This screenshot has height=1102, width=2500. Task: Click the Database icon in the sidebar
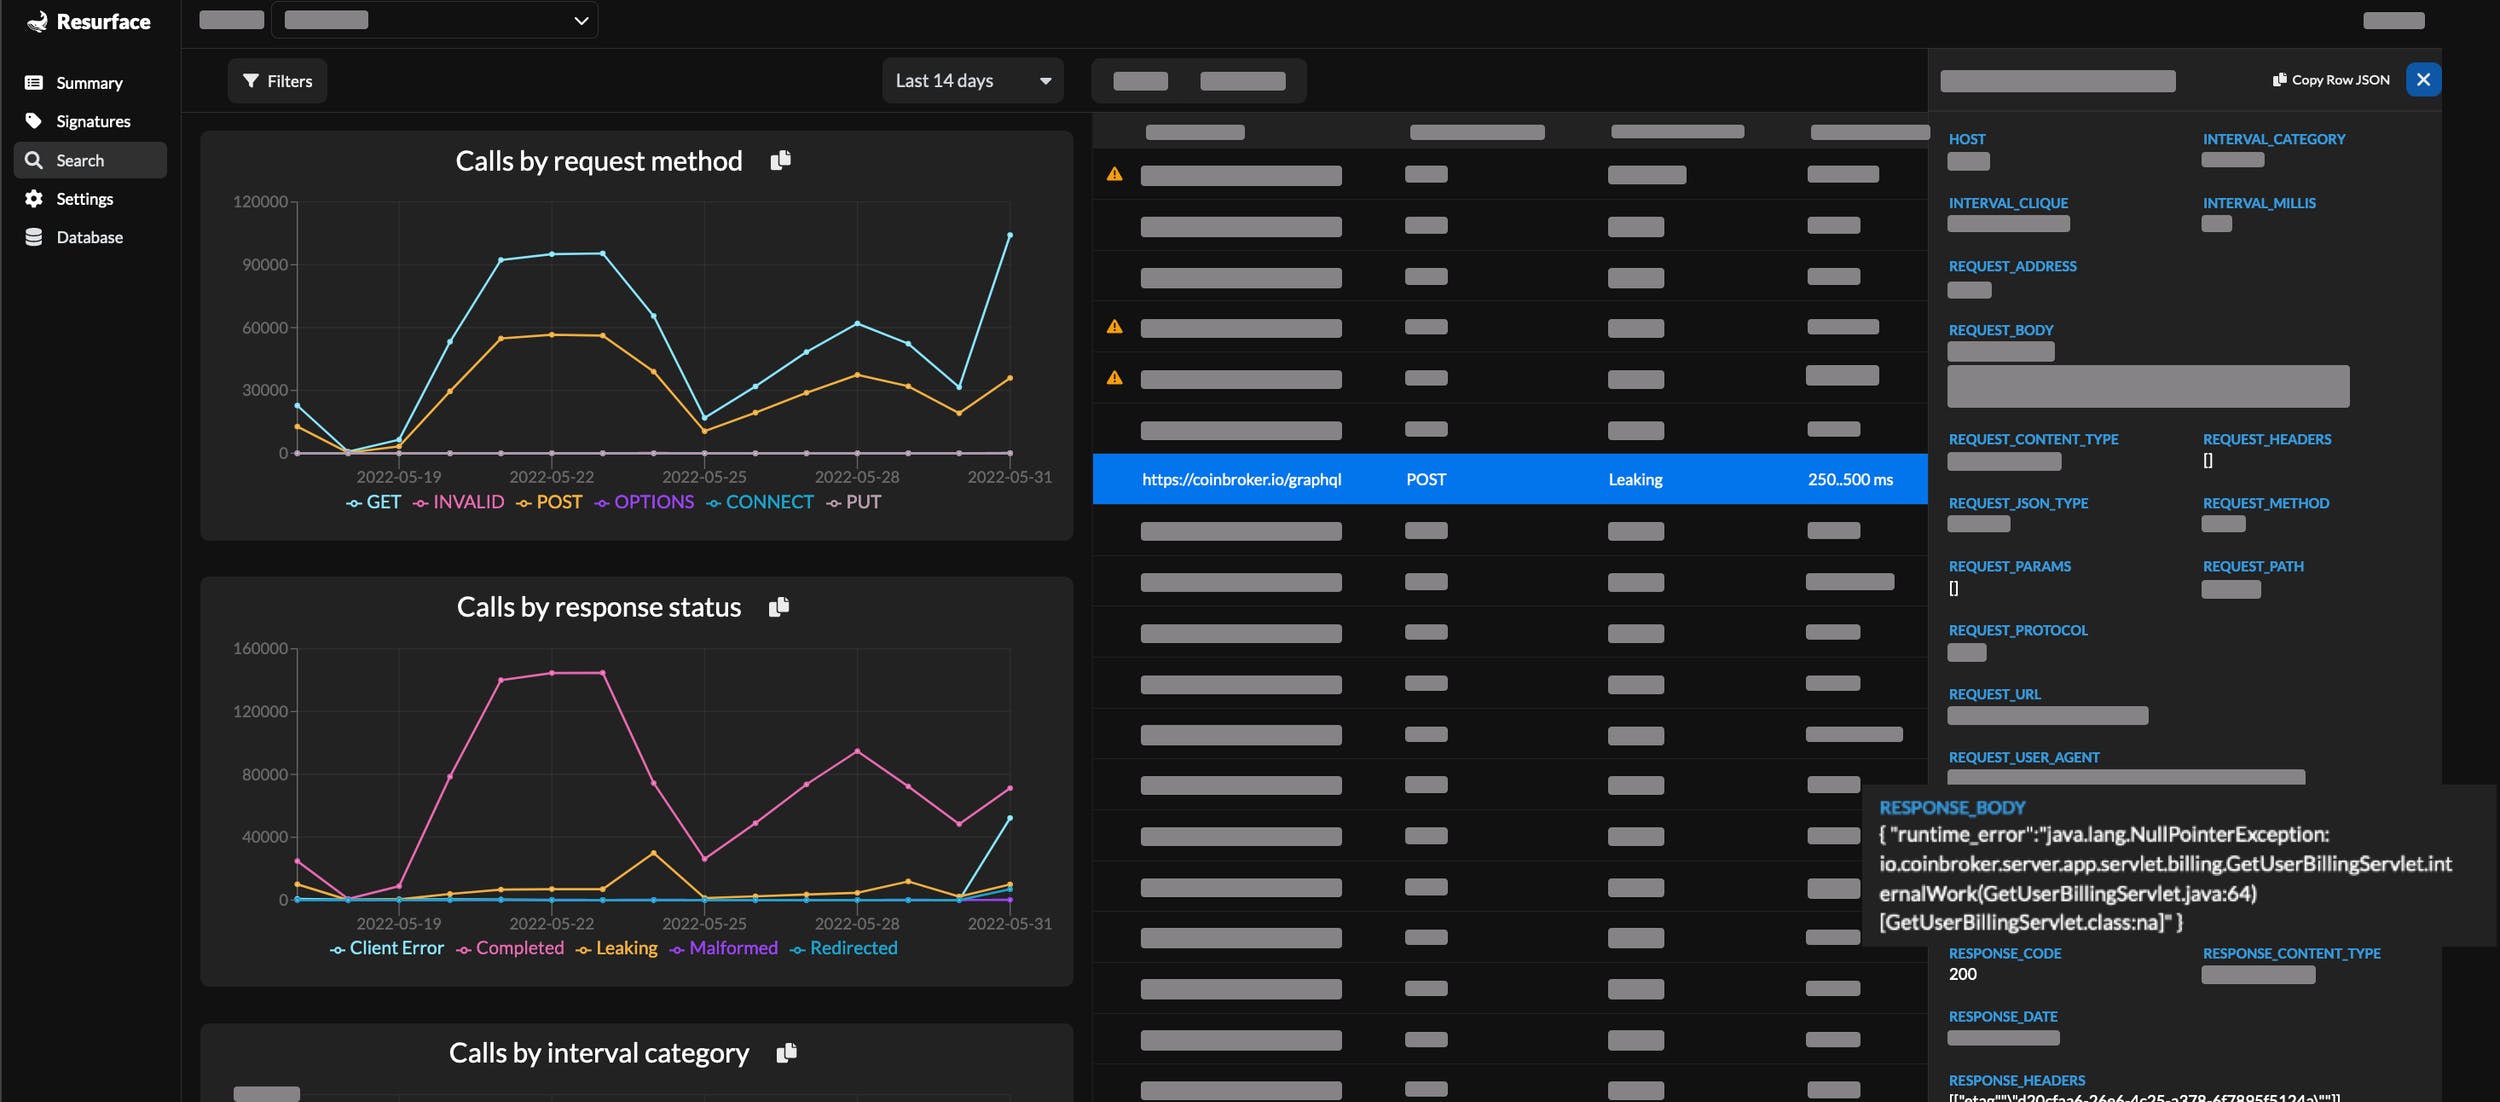point(34,237)
